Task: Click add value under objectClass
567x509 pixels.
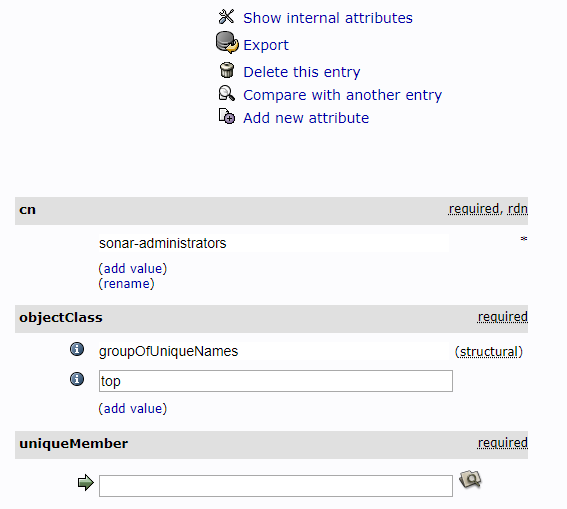Action: (x=133, y=409)
